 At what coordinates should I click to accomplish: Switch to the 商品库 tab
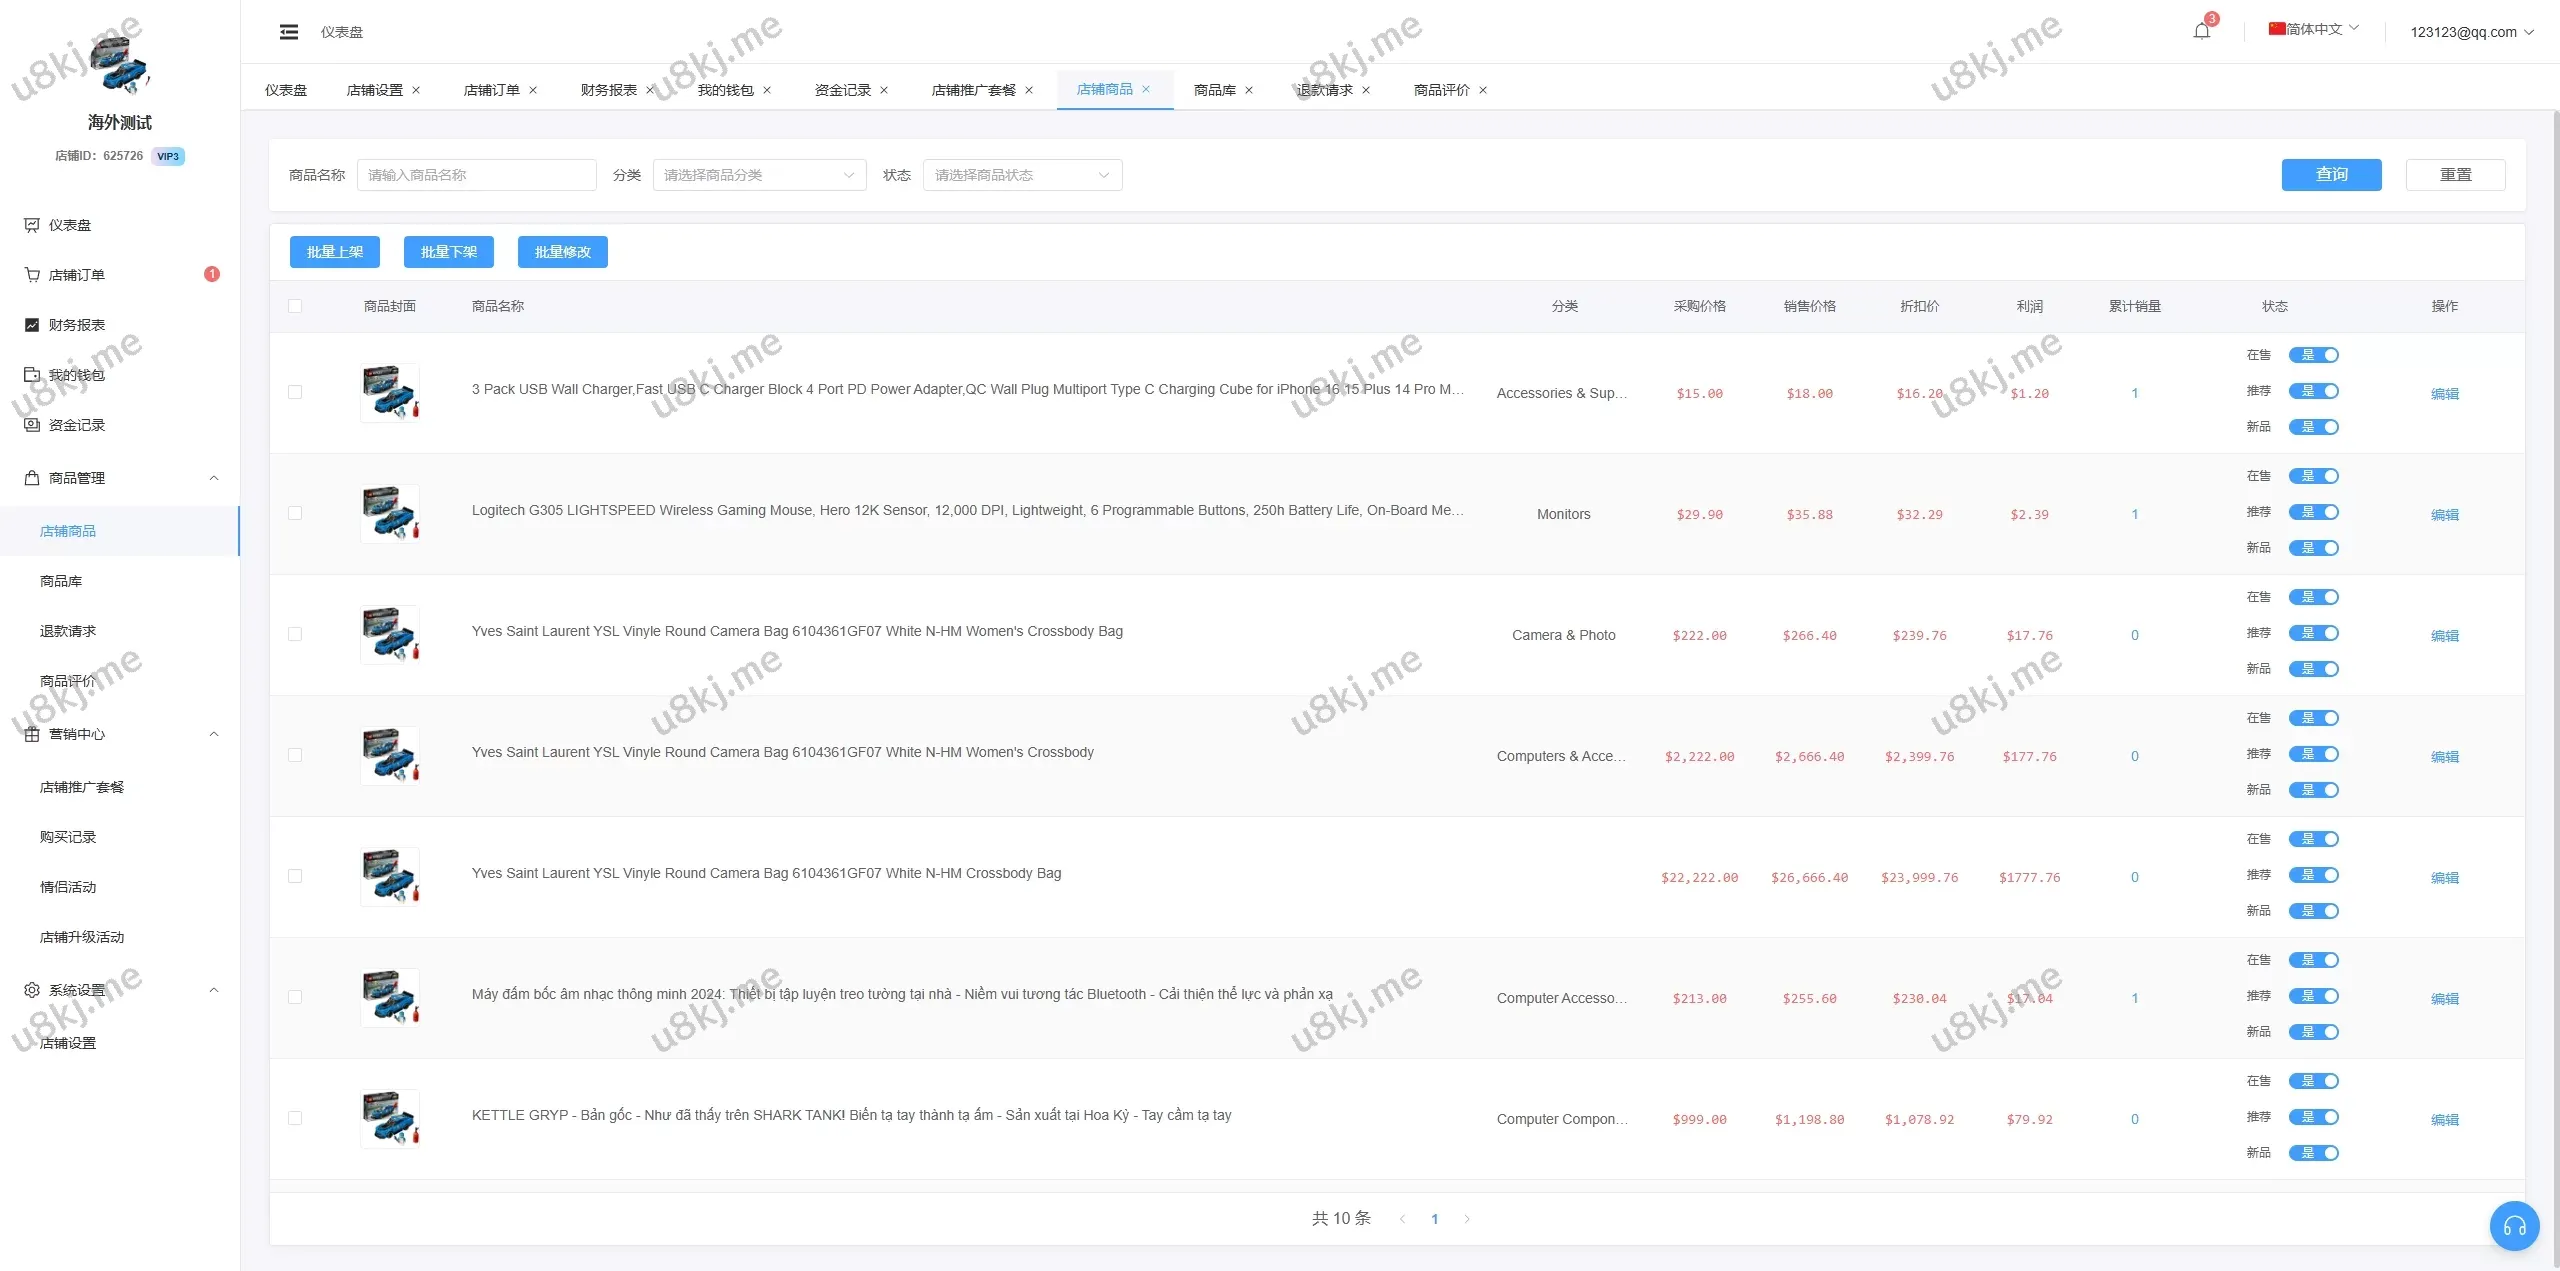(1214, 90)
